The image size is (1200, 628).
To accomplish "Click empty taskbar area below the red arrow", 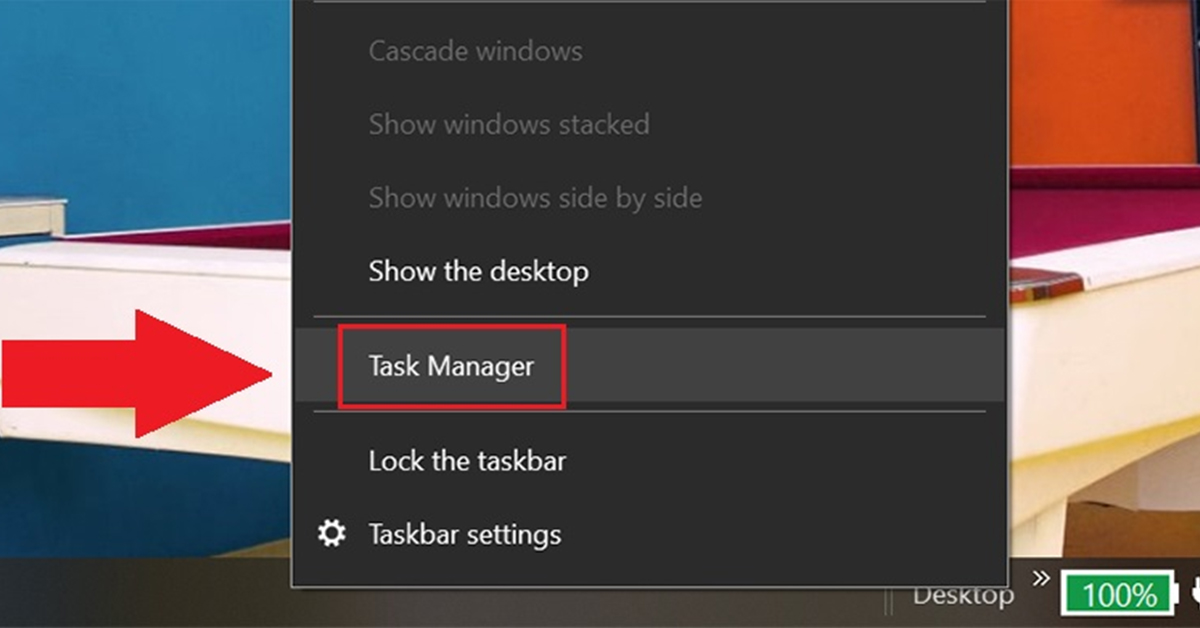I will [x=140, y=595].
